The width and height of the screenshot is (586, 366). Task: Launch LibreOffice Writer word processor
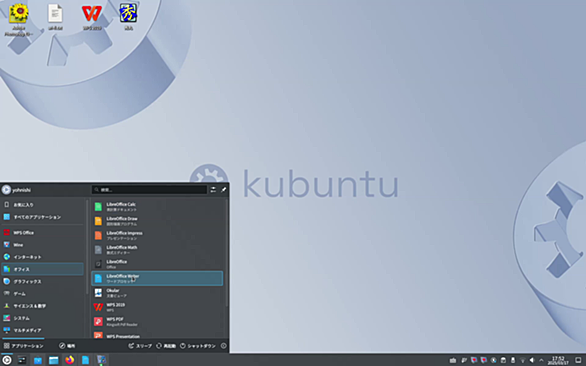click(157, 278)
